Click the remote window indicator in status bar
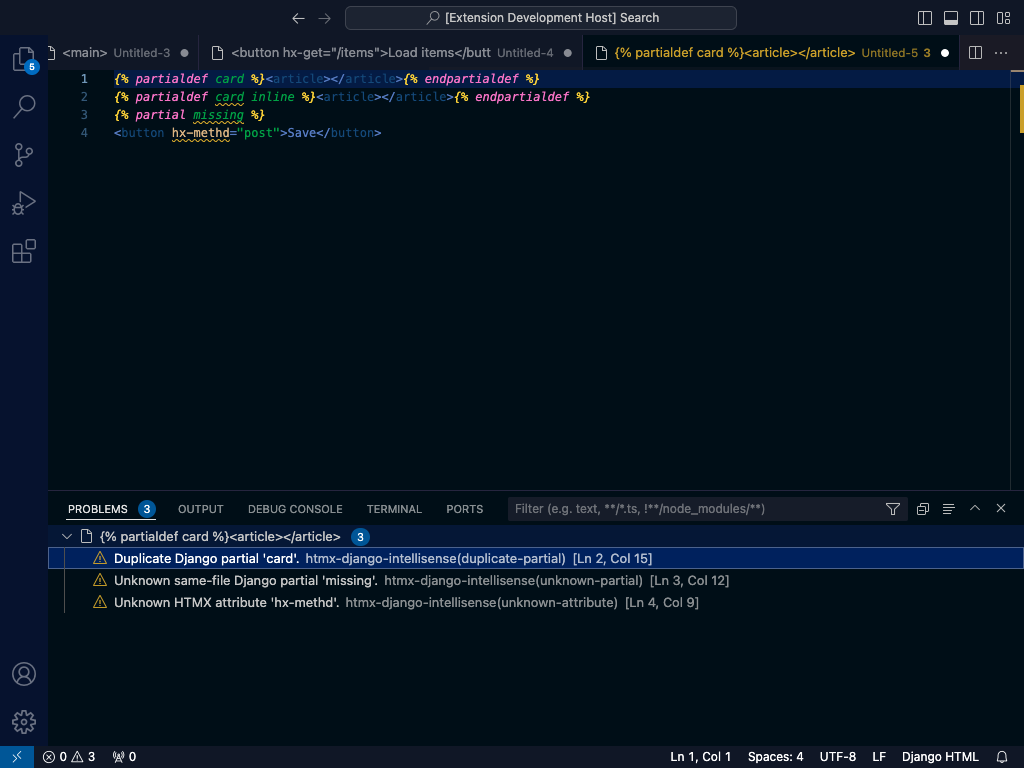Screen dimensions: 1024x768 click(x=17, y=757)
